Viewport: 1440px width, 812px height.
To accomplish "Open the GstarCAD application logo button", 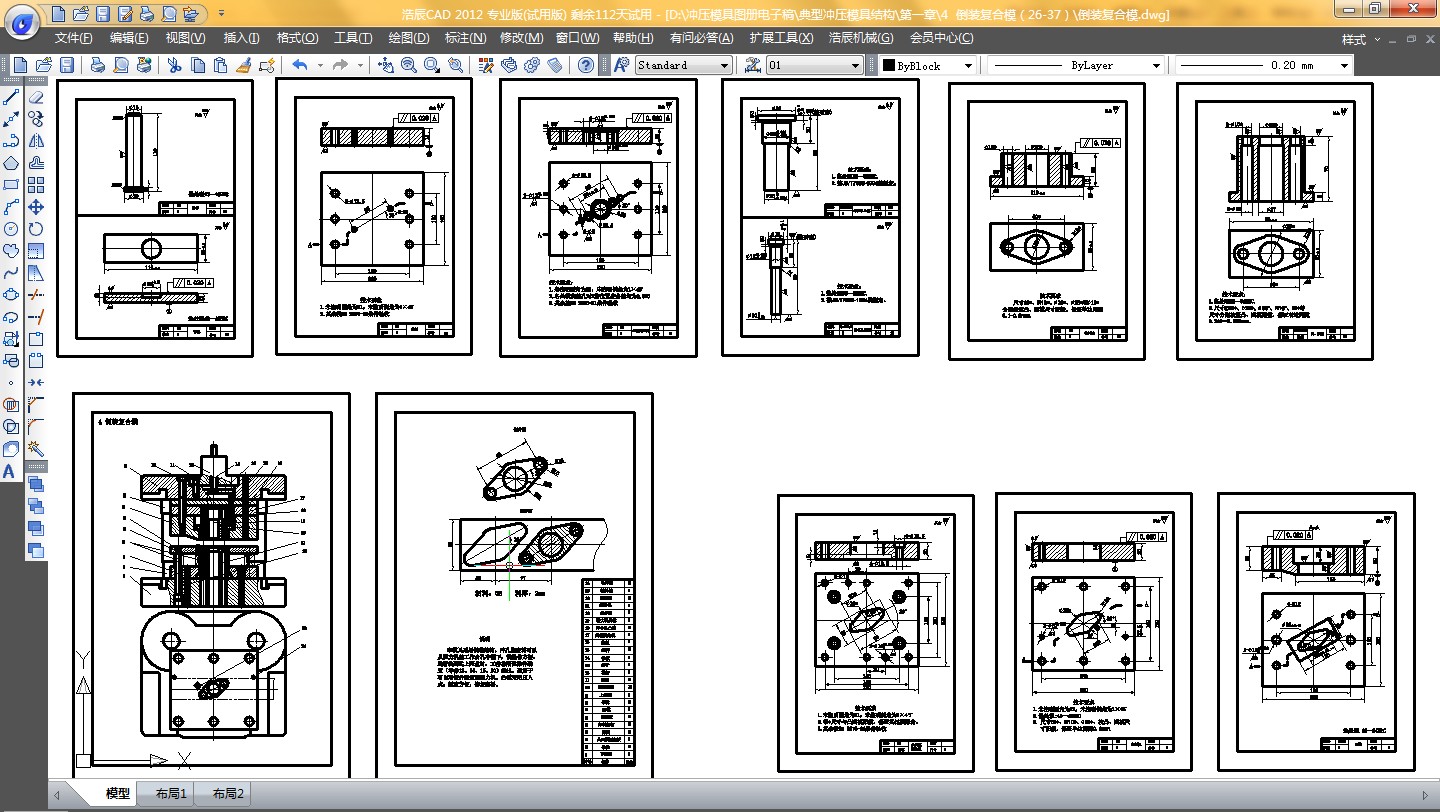I will coord(22,20).
